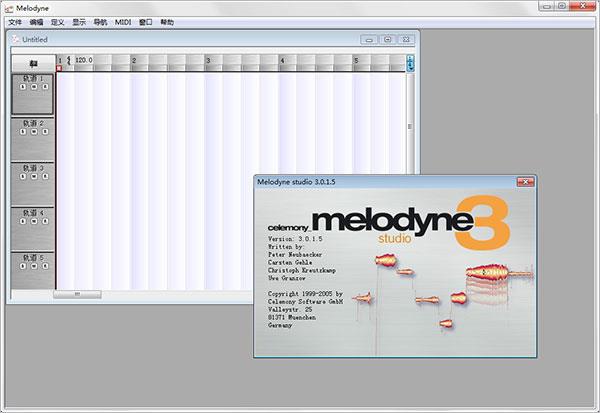Mute 轨道 2 with its M button
Viewport: 600px width, 413px height.
(x=34, y=132)
